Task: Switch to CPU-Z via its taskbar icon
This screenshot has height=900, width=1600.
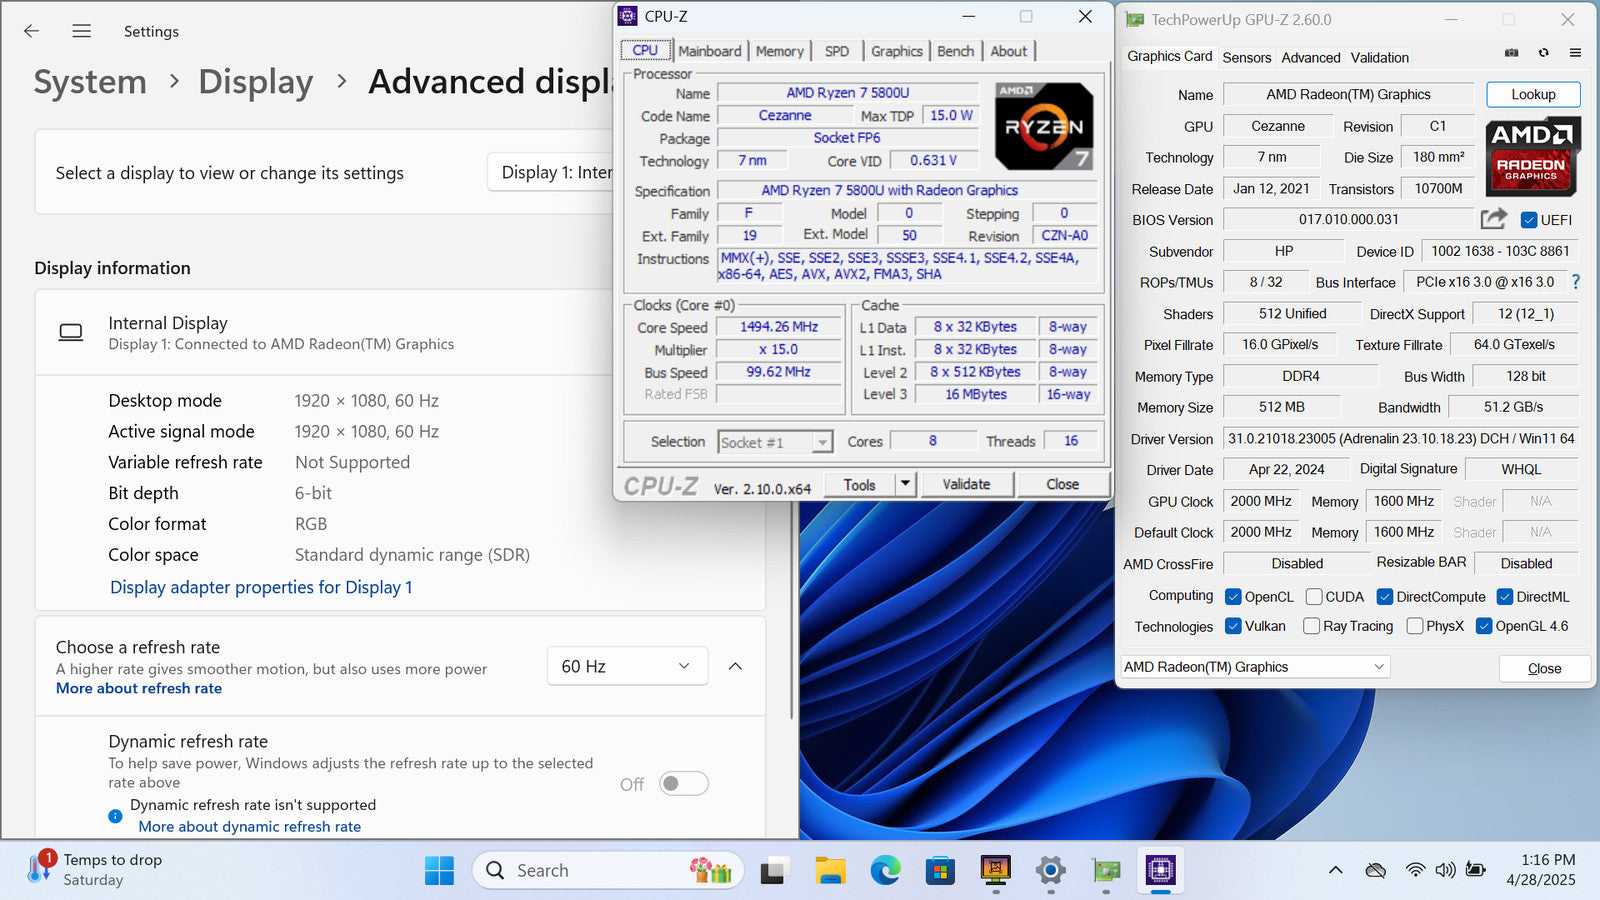Action: (1160, 871)
